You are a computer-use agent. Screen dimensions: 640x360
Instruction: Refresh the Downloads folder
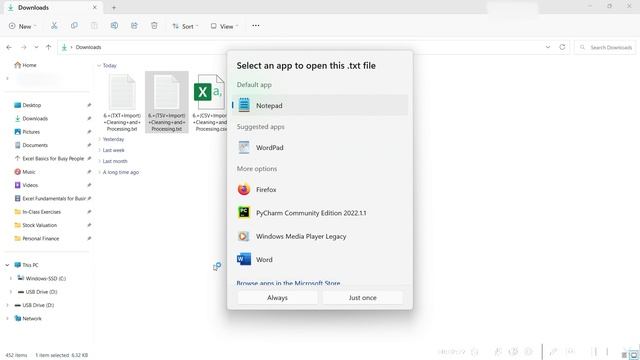point(562,47)
